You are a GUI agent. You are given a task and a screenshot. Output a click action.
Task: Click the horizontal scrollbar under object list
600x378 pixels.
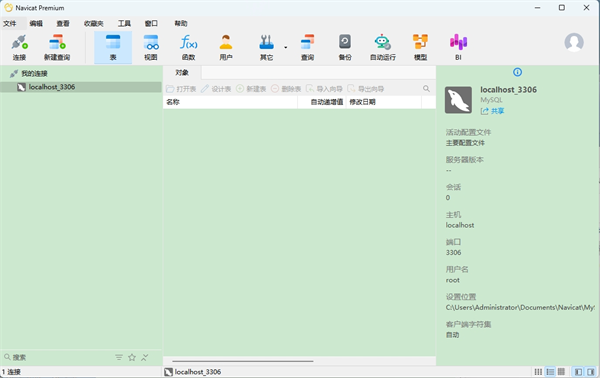[x=243, y=361]
